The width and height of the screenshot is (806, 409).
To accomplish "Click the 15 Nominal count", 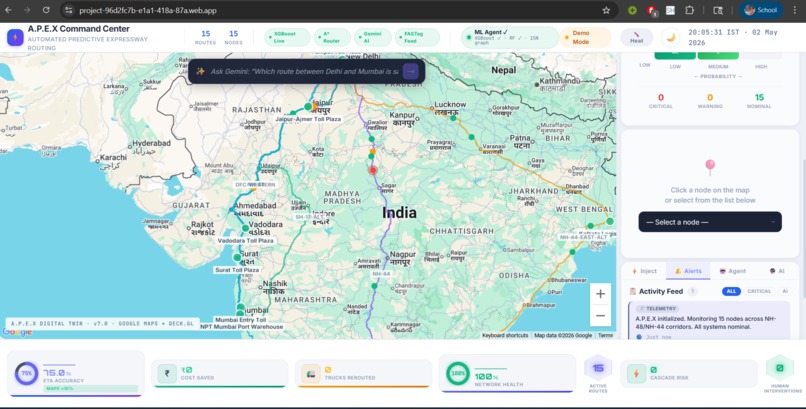I will pos(759,98).
